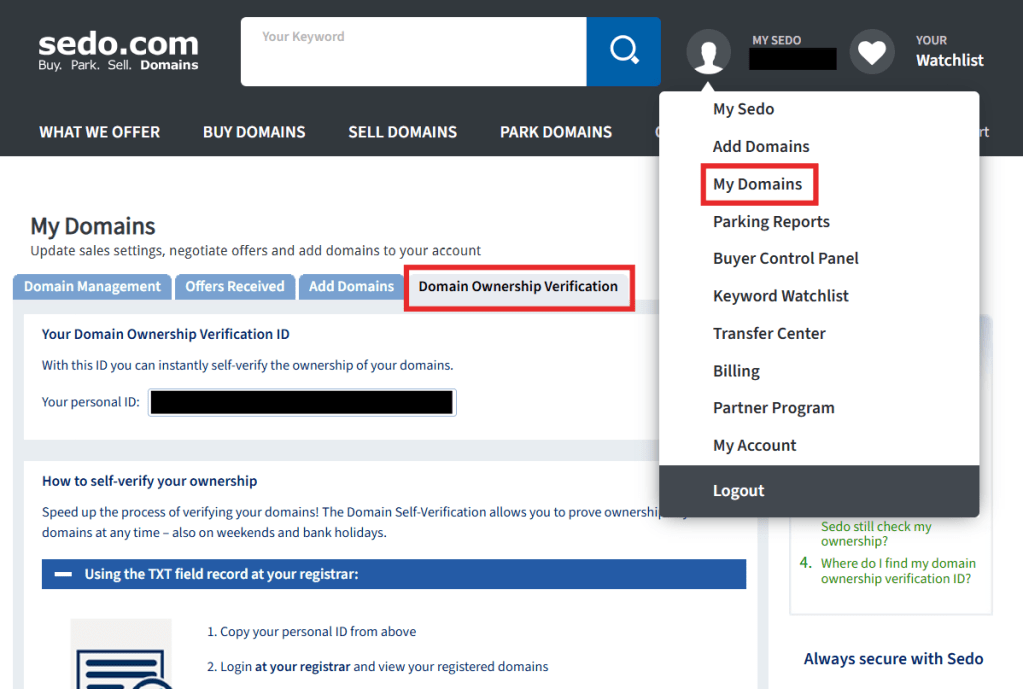The image size is (1023, 689).
Task: Click the magnifying glass search button
Action: pos(623,51)
